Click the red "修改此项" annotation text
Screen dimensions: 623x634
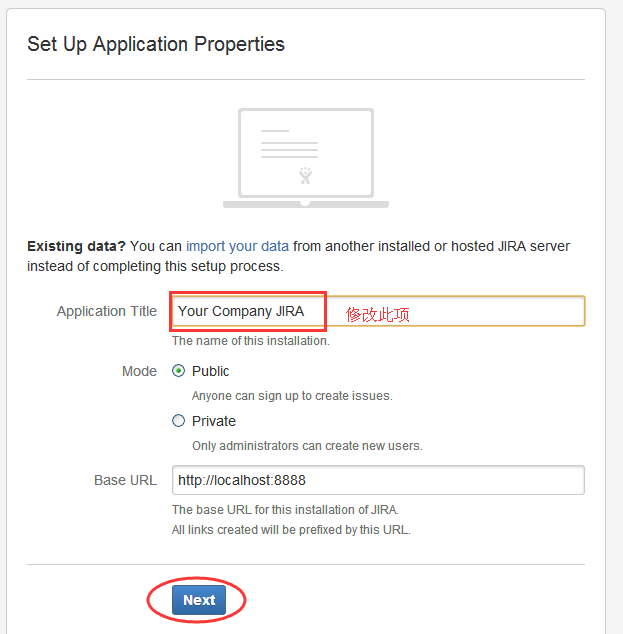[378, 314]
